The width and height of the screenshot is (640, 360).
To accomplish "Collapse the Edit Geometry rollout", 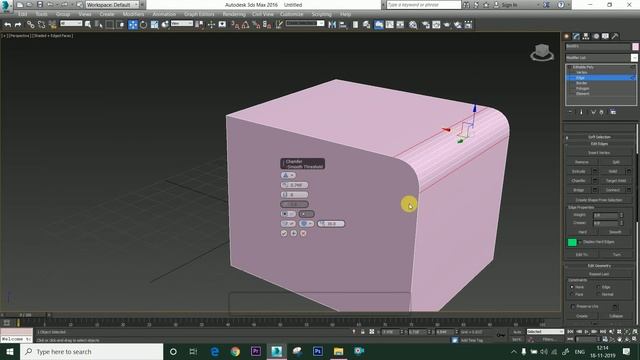I will pyautogui.click(x=599, y=266).
